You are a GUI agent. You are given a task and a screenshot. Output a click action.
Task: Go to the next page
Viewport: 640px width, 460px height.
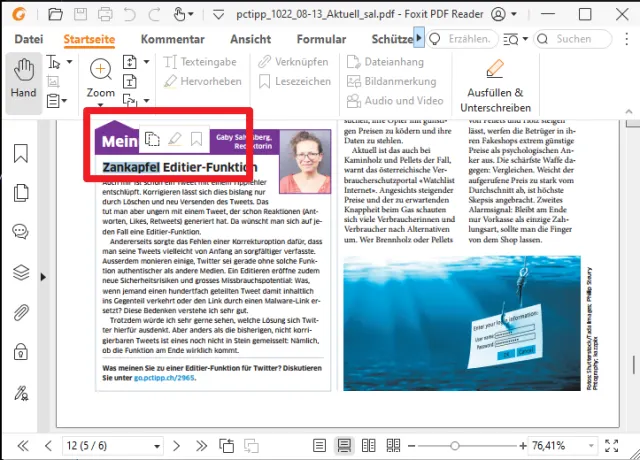coord(176,446)
